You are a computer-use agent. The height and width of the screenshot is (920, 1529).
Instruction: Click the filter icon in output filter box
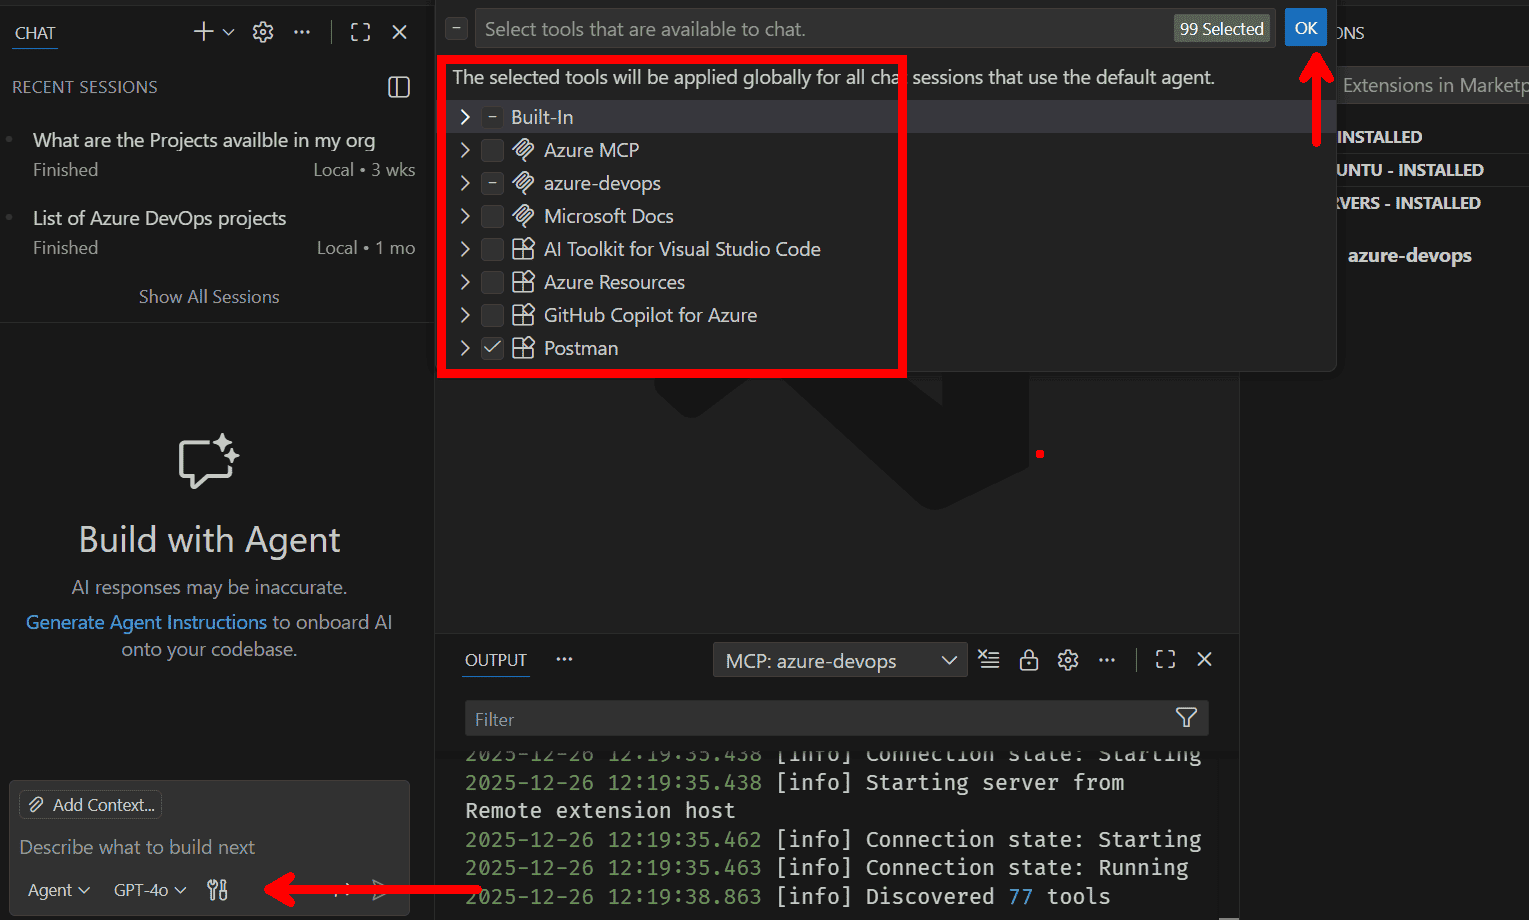pos(1186,717)
